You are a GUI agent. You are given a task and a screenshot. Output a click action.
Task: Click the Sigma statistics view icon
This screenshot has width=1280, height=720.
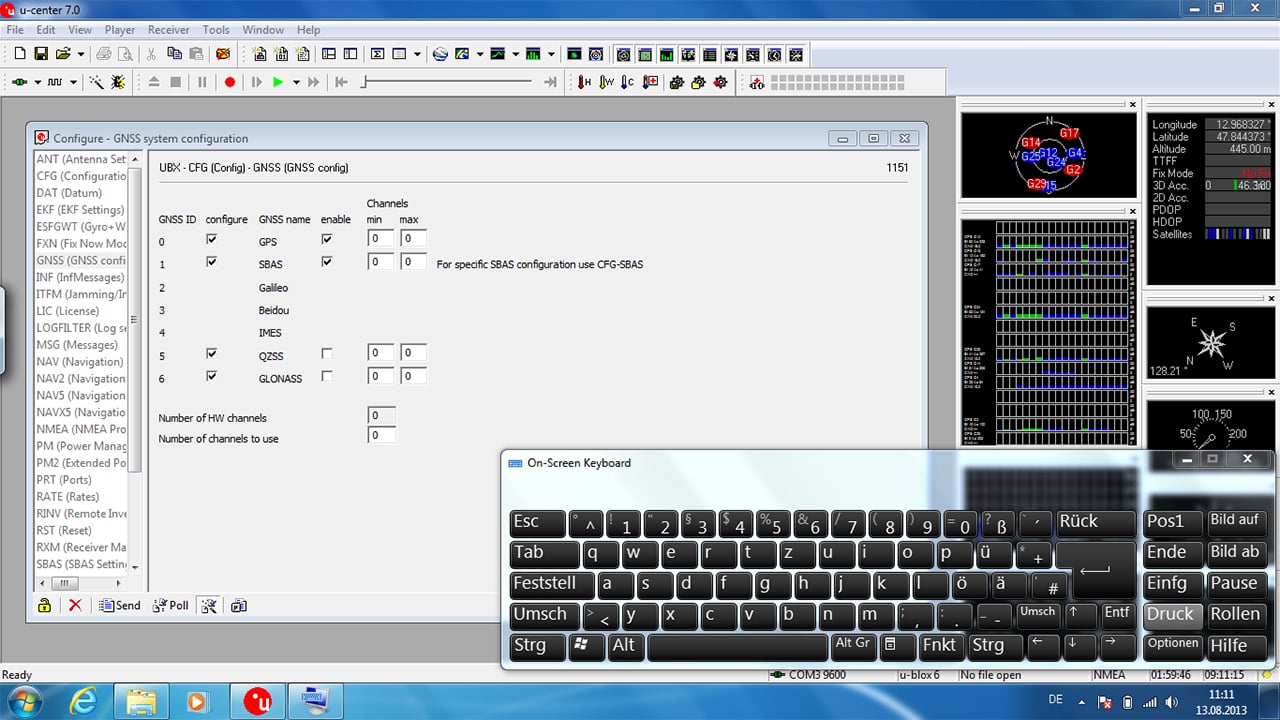(378, 54)
